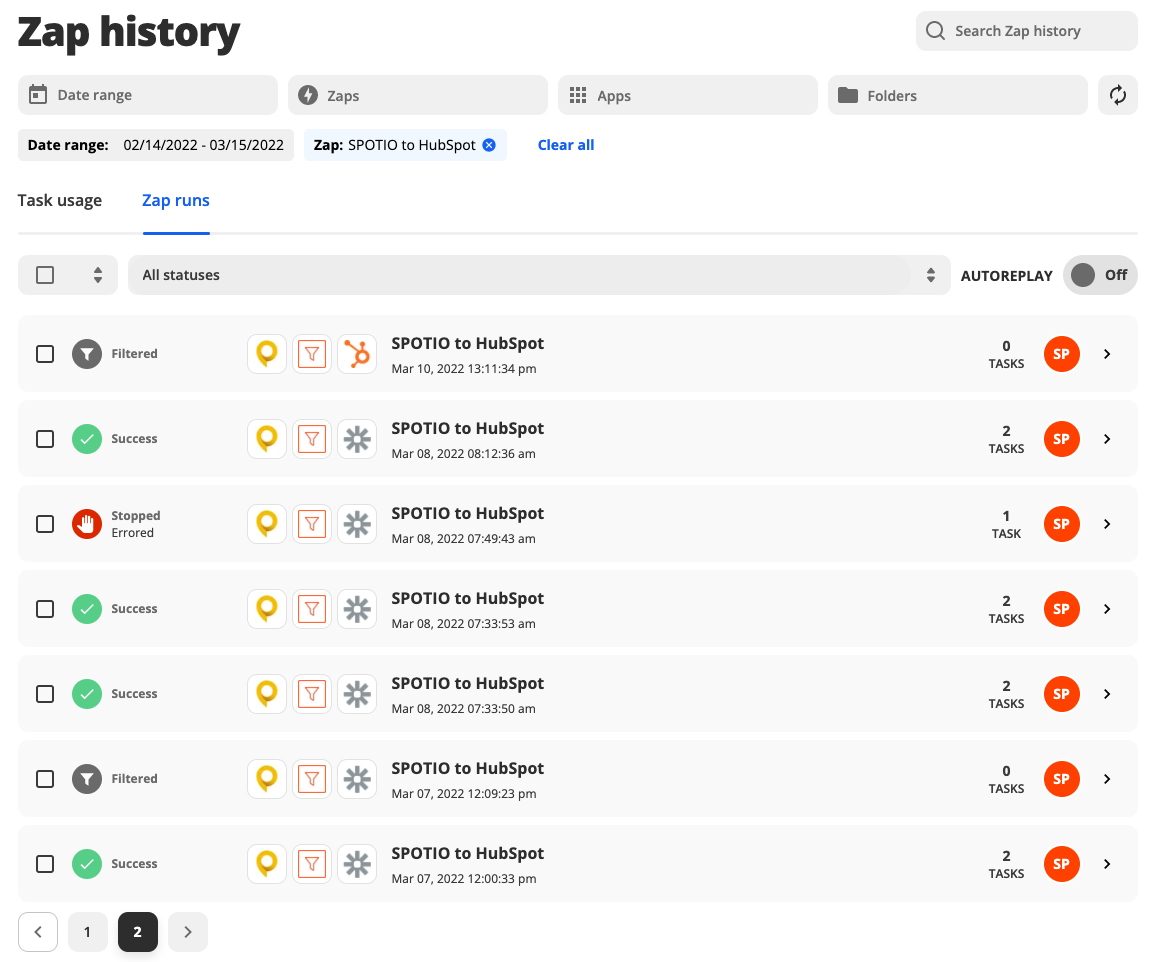Click the 0 TASKS count on the Mar 10 run
Viewport: 1151px width, 962px height.
tap(1006, 354)
